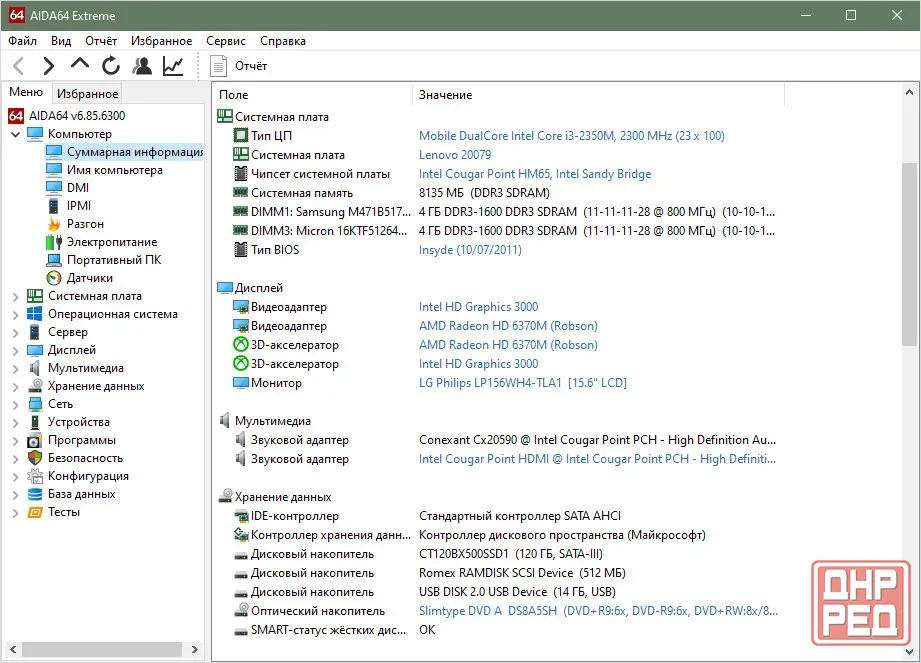This screenshot has width=921, height=663.
Task: Open the Lenovo 20079 link
Action: point(455,155)
